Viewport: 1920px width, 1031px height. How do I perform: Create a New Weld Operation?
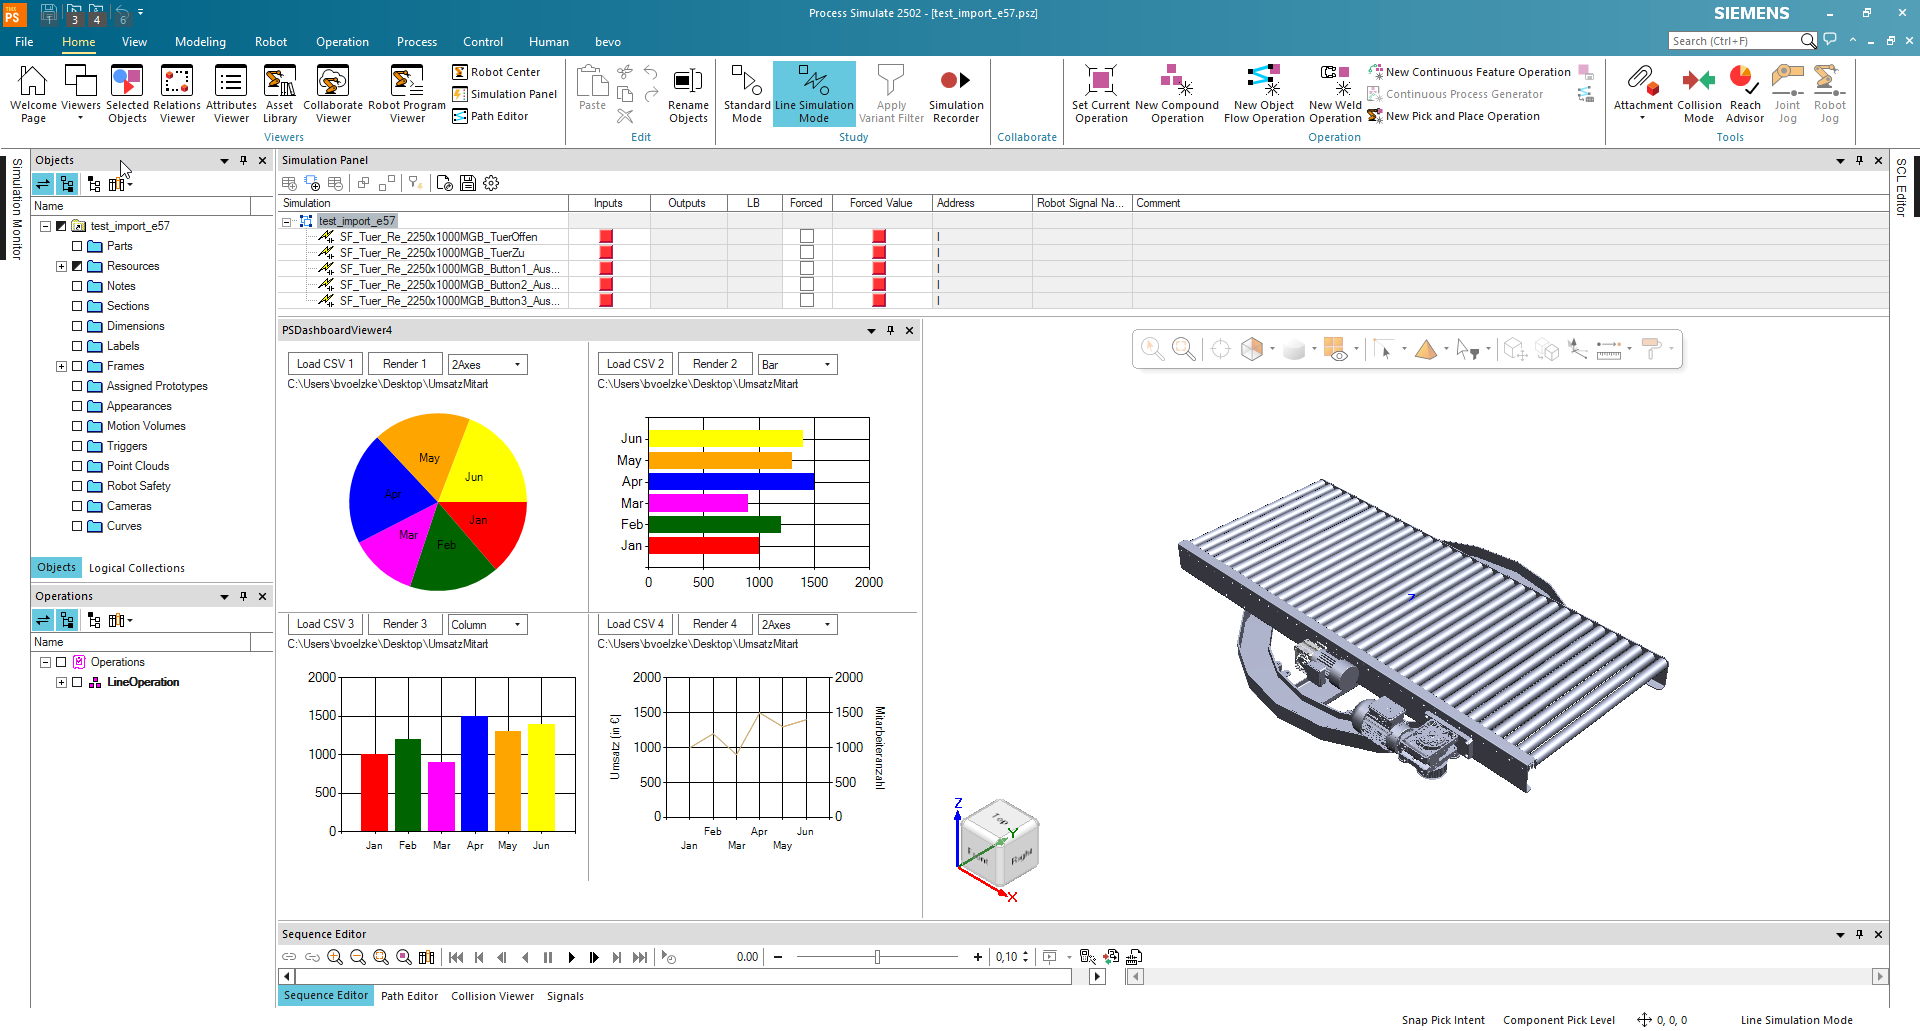[1335, 94]
